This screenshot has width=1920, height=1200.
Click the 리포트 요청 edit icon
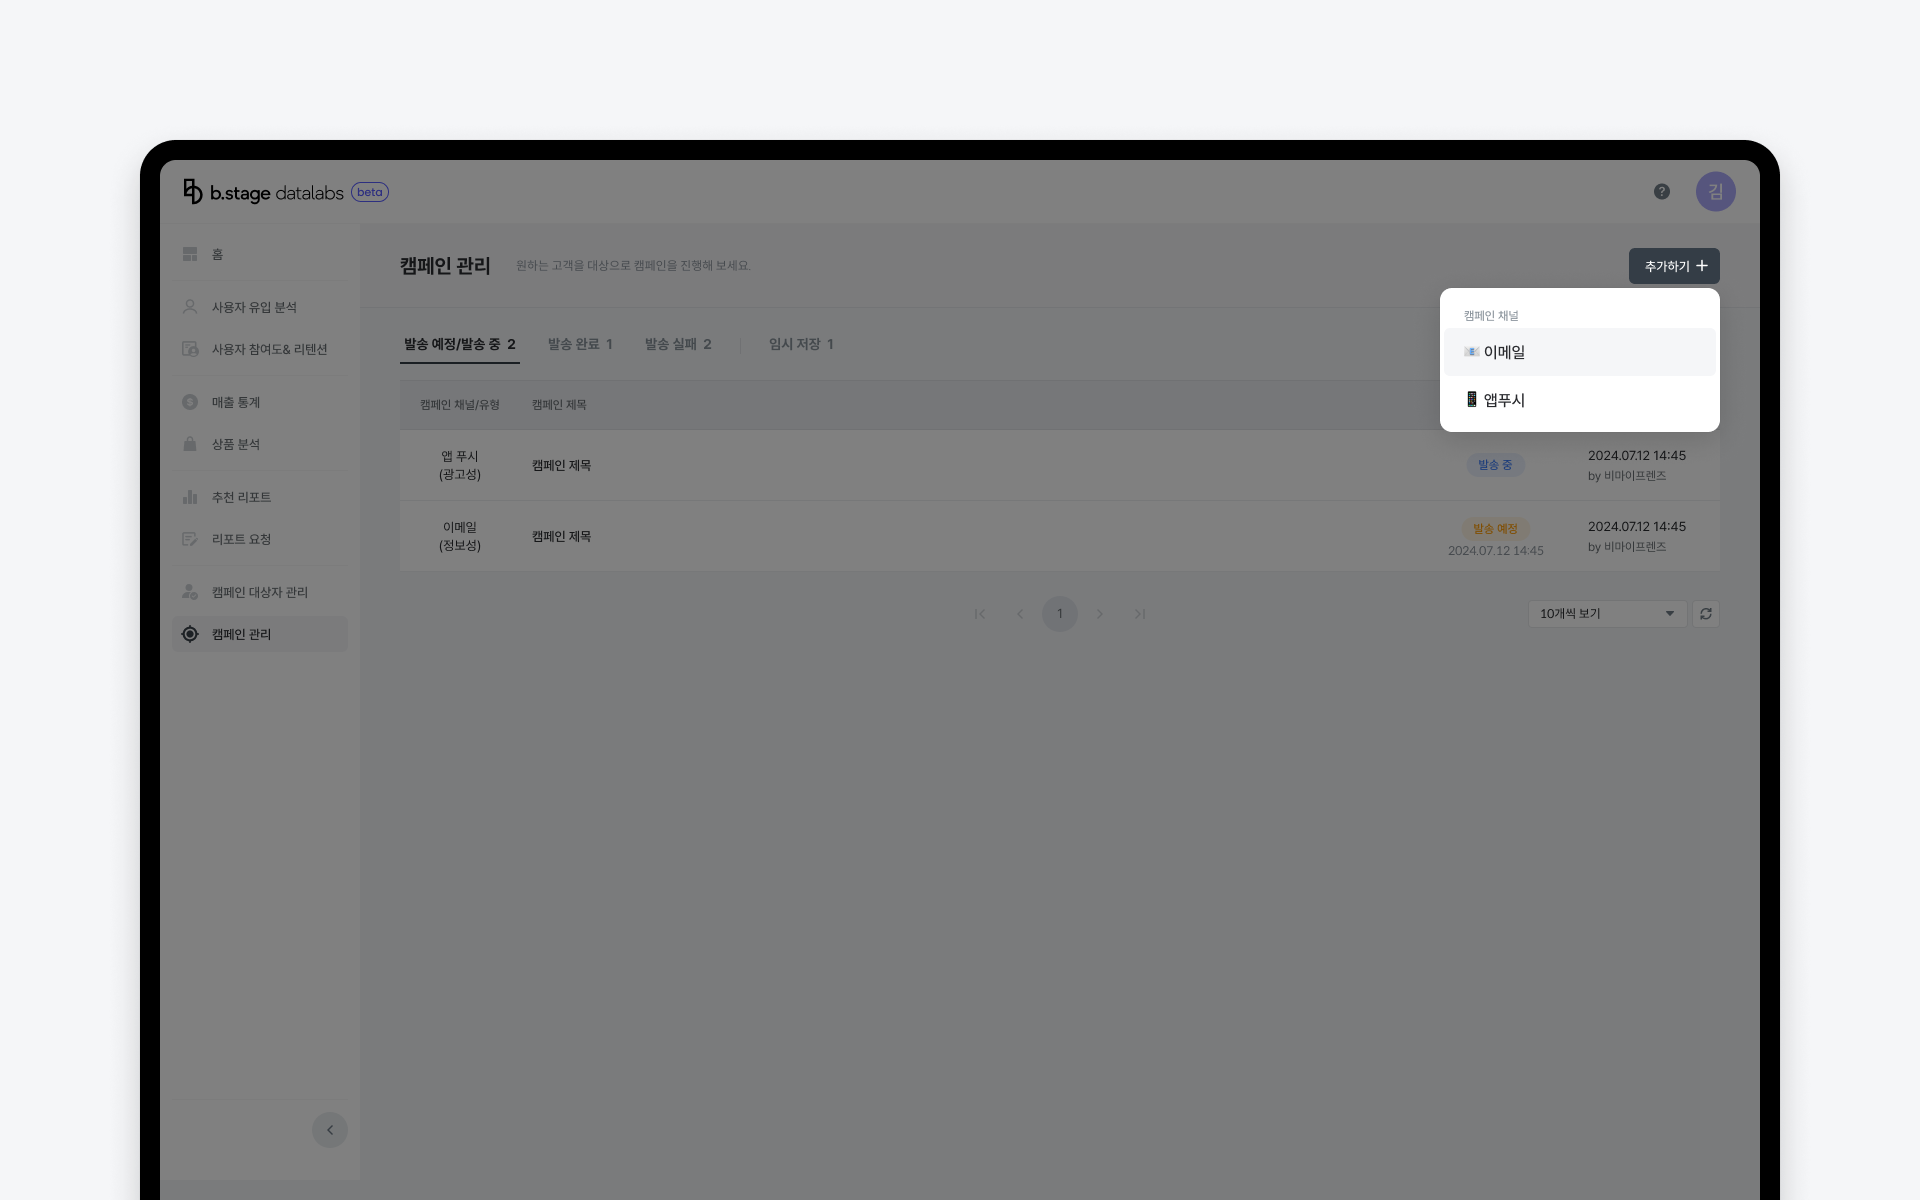(x=190, y=539)
